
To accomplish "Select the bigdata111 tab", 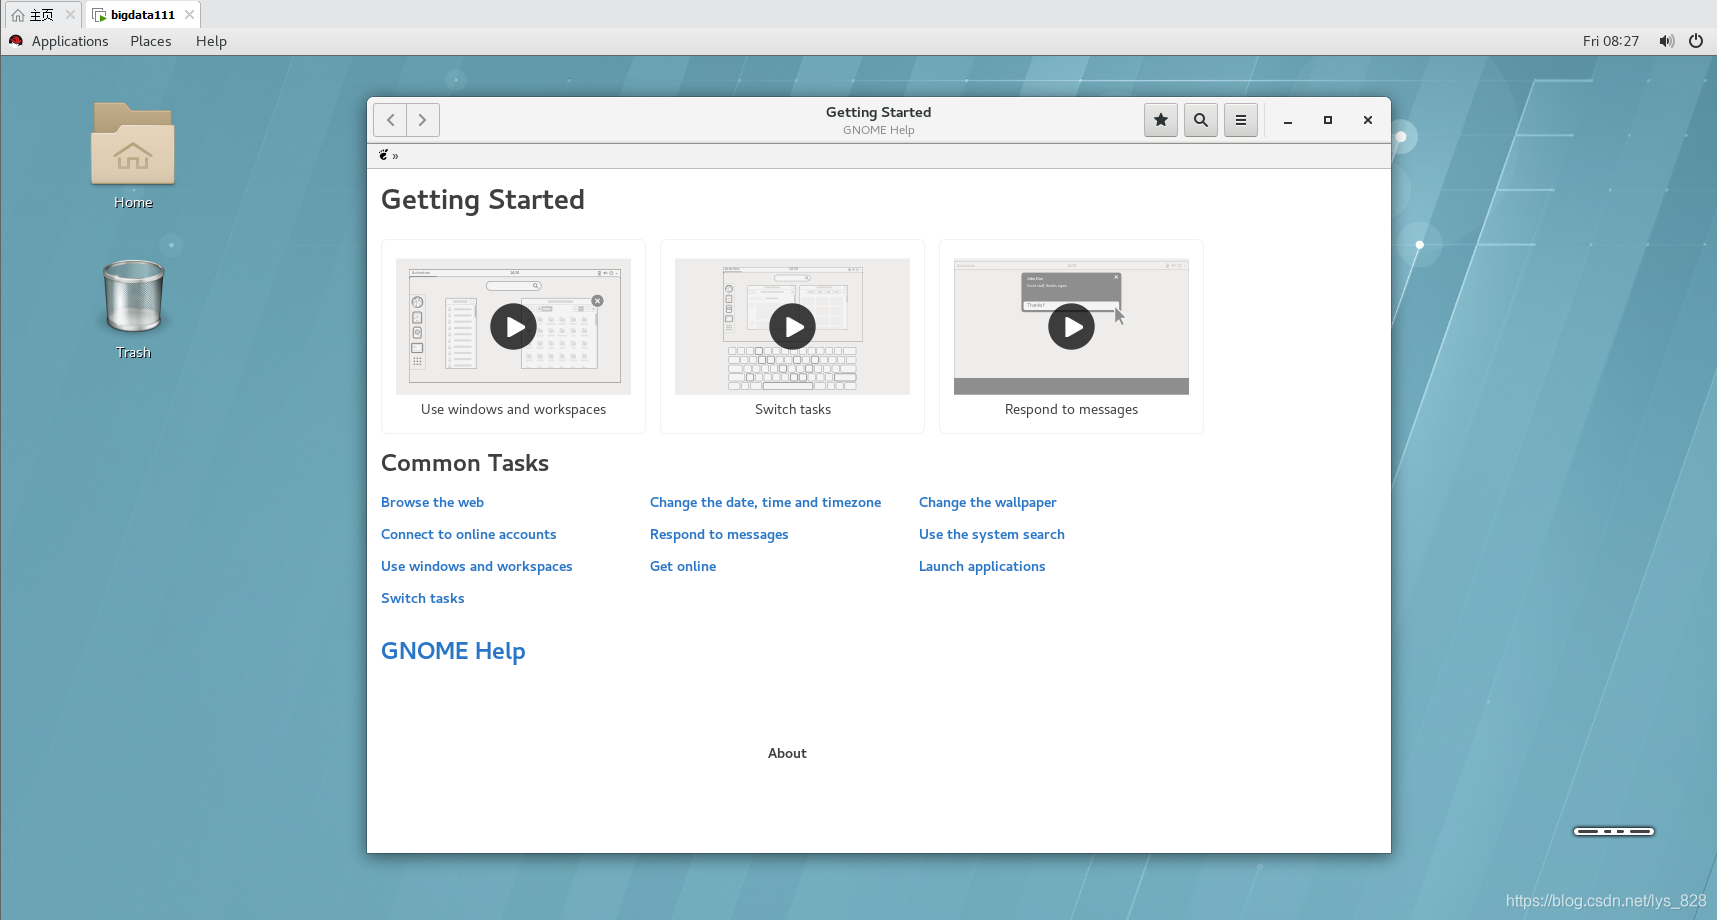I will (x=143, y=15).
